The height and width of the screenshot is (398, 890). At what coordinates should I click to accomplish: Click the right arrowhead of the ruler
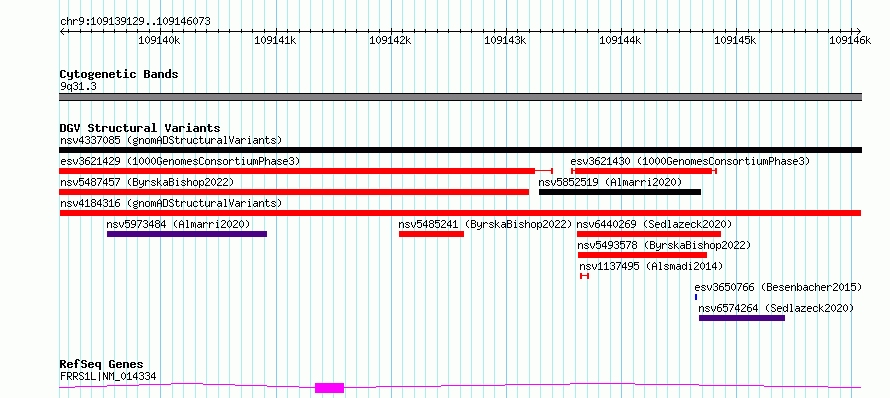tap(859, 31)
